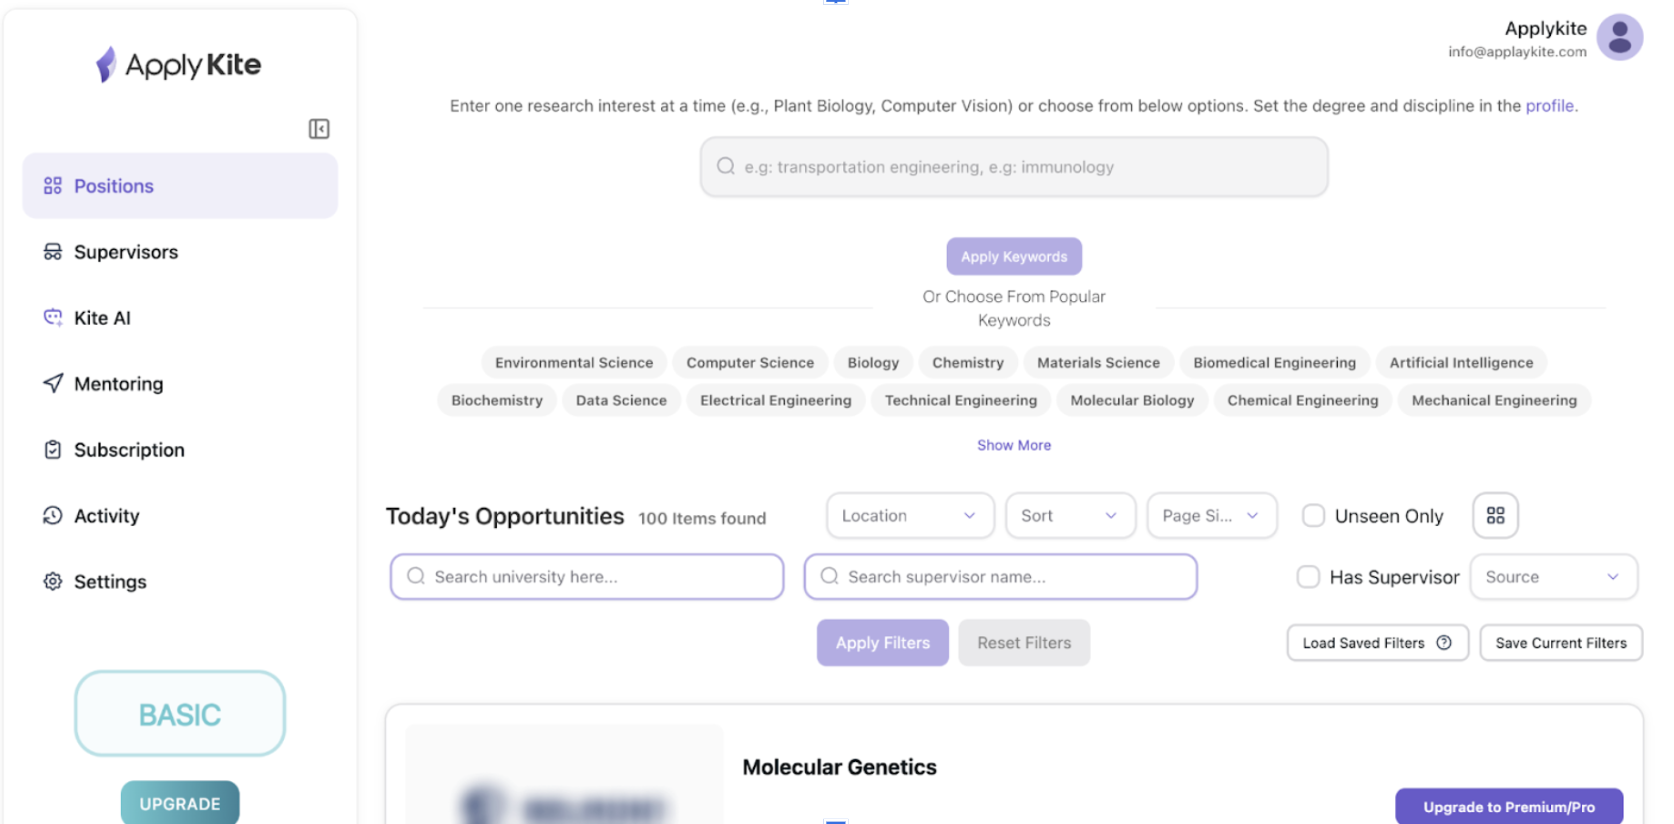
Task: Open the Location dropdown
Action: point(910,516)
